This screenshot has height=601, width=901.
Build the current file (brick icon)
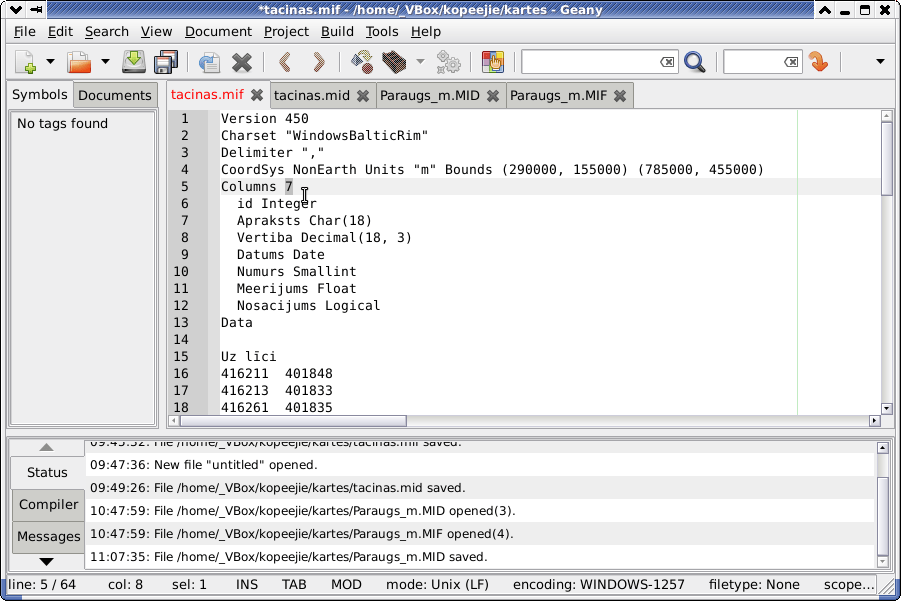tap(394, 61)
